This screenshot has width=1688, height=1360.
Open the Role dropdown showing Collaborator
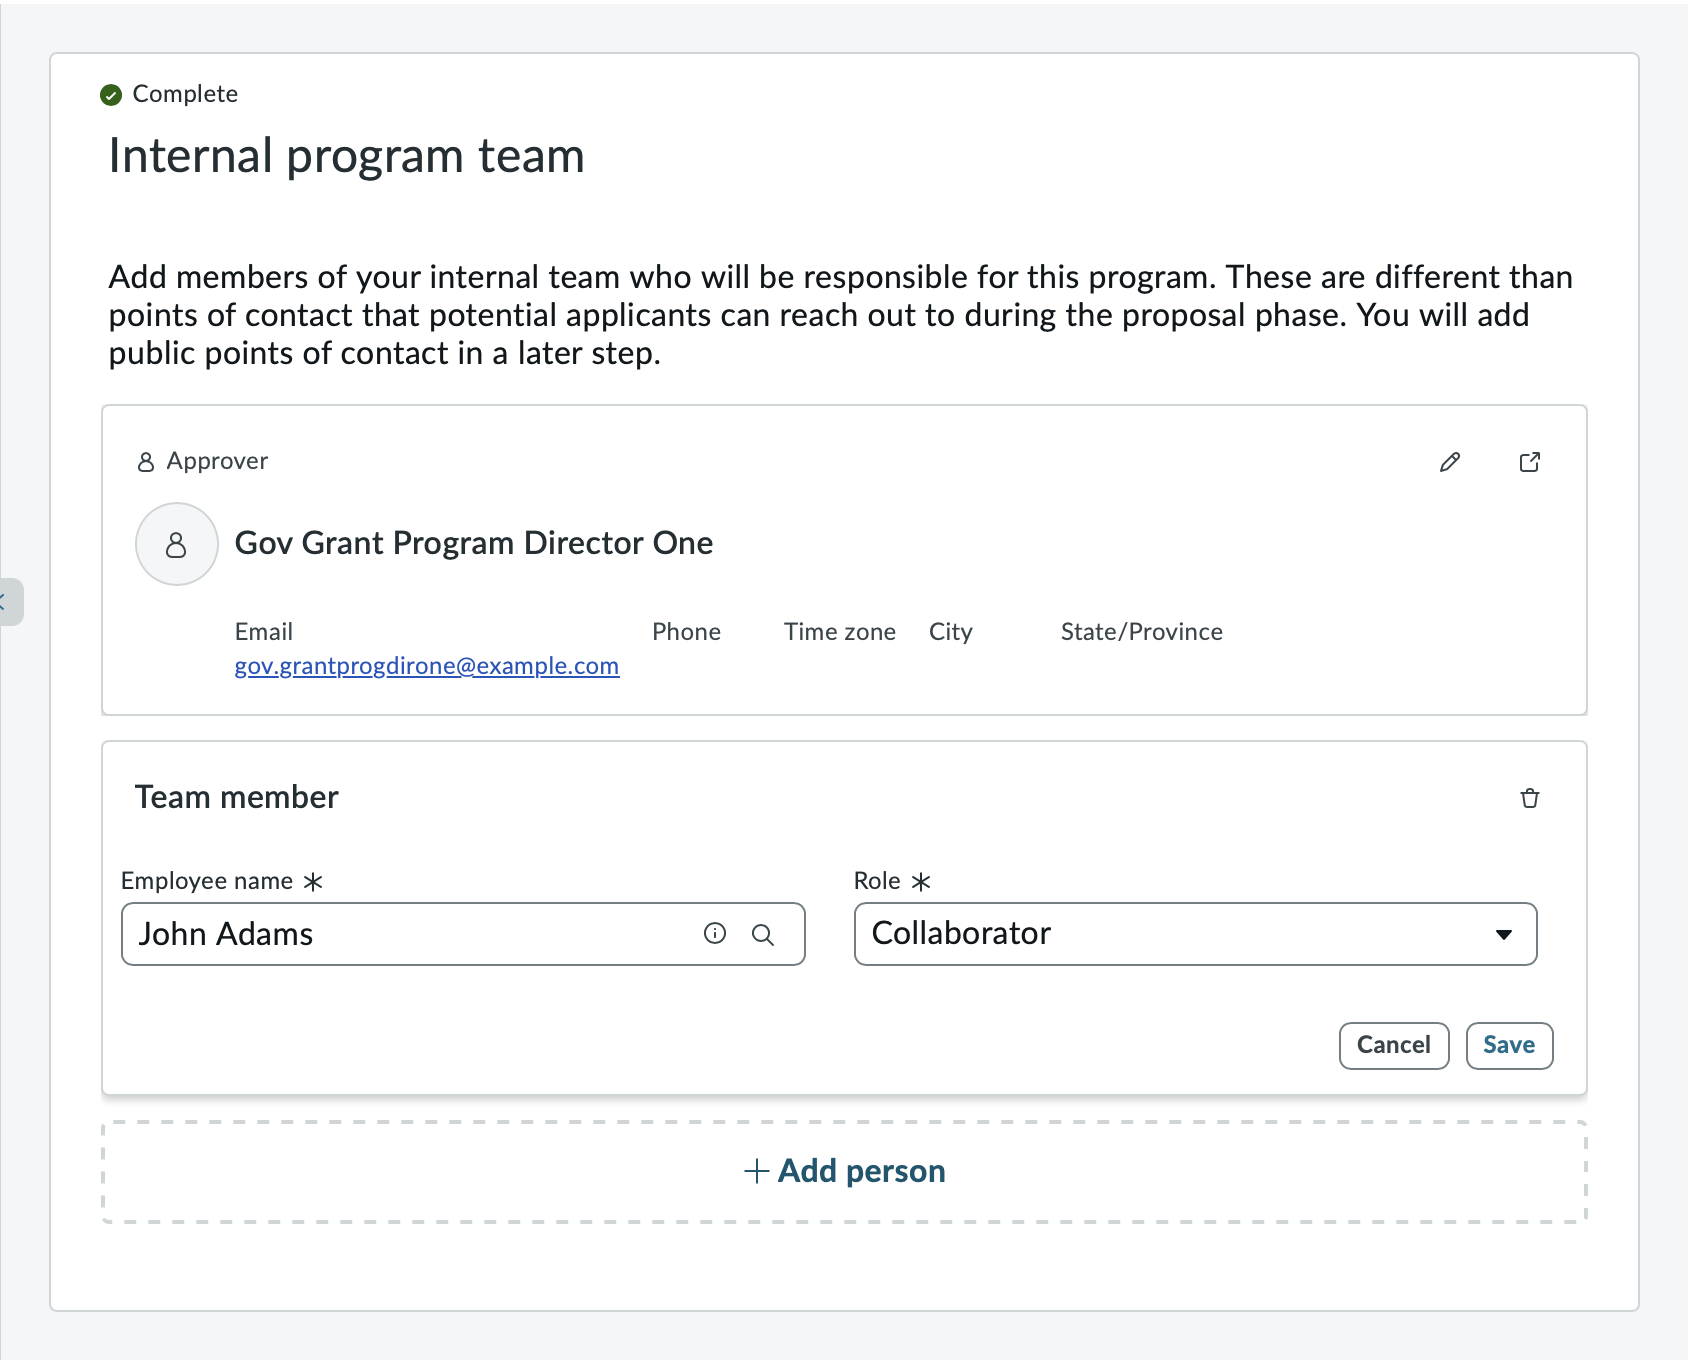point(1195,934)
